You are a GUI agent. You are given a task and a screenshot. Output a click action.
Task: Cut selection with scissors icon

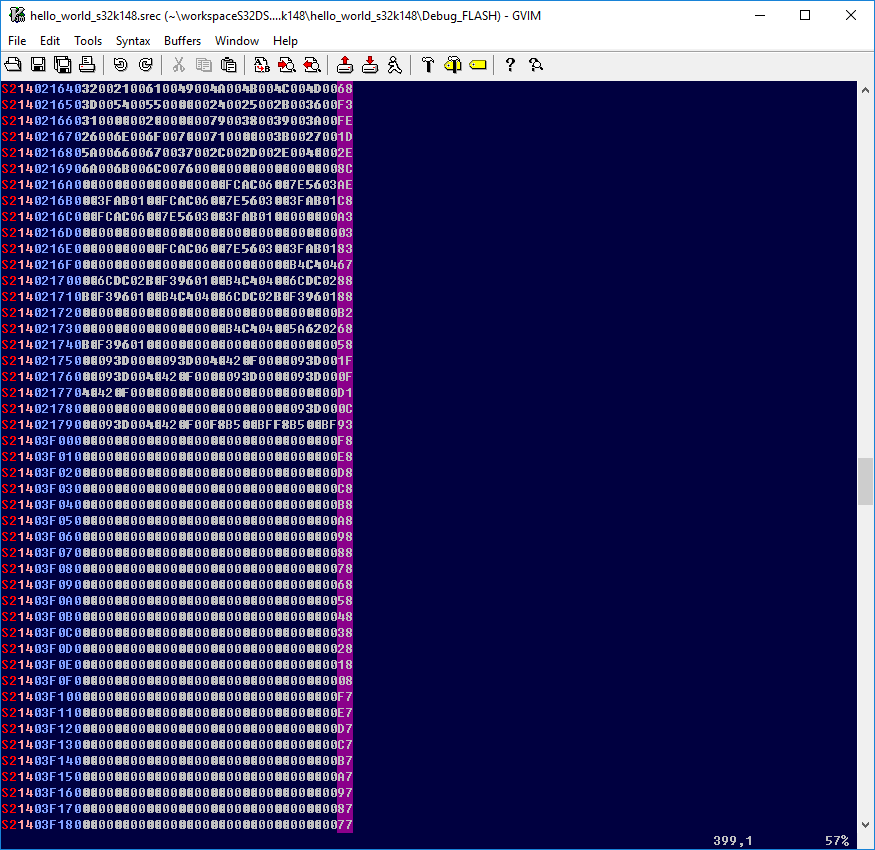pyautogui.click(x=179, y=65)
